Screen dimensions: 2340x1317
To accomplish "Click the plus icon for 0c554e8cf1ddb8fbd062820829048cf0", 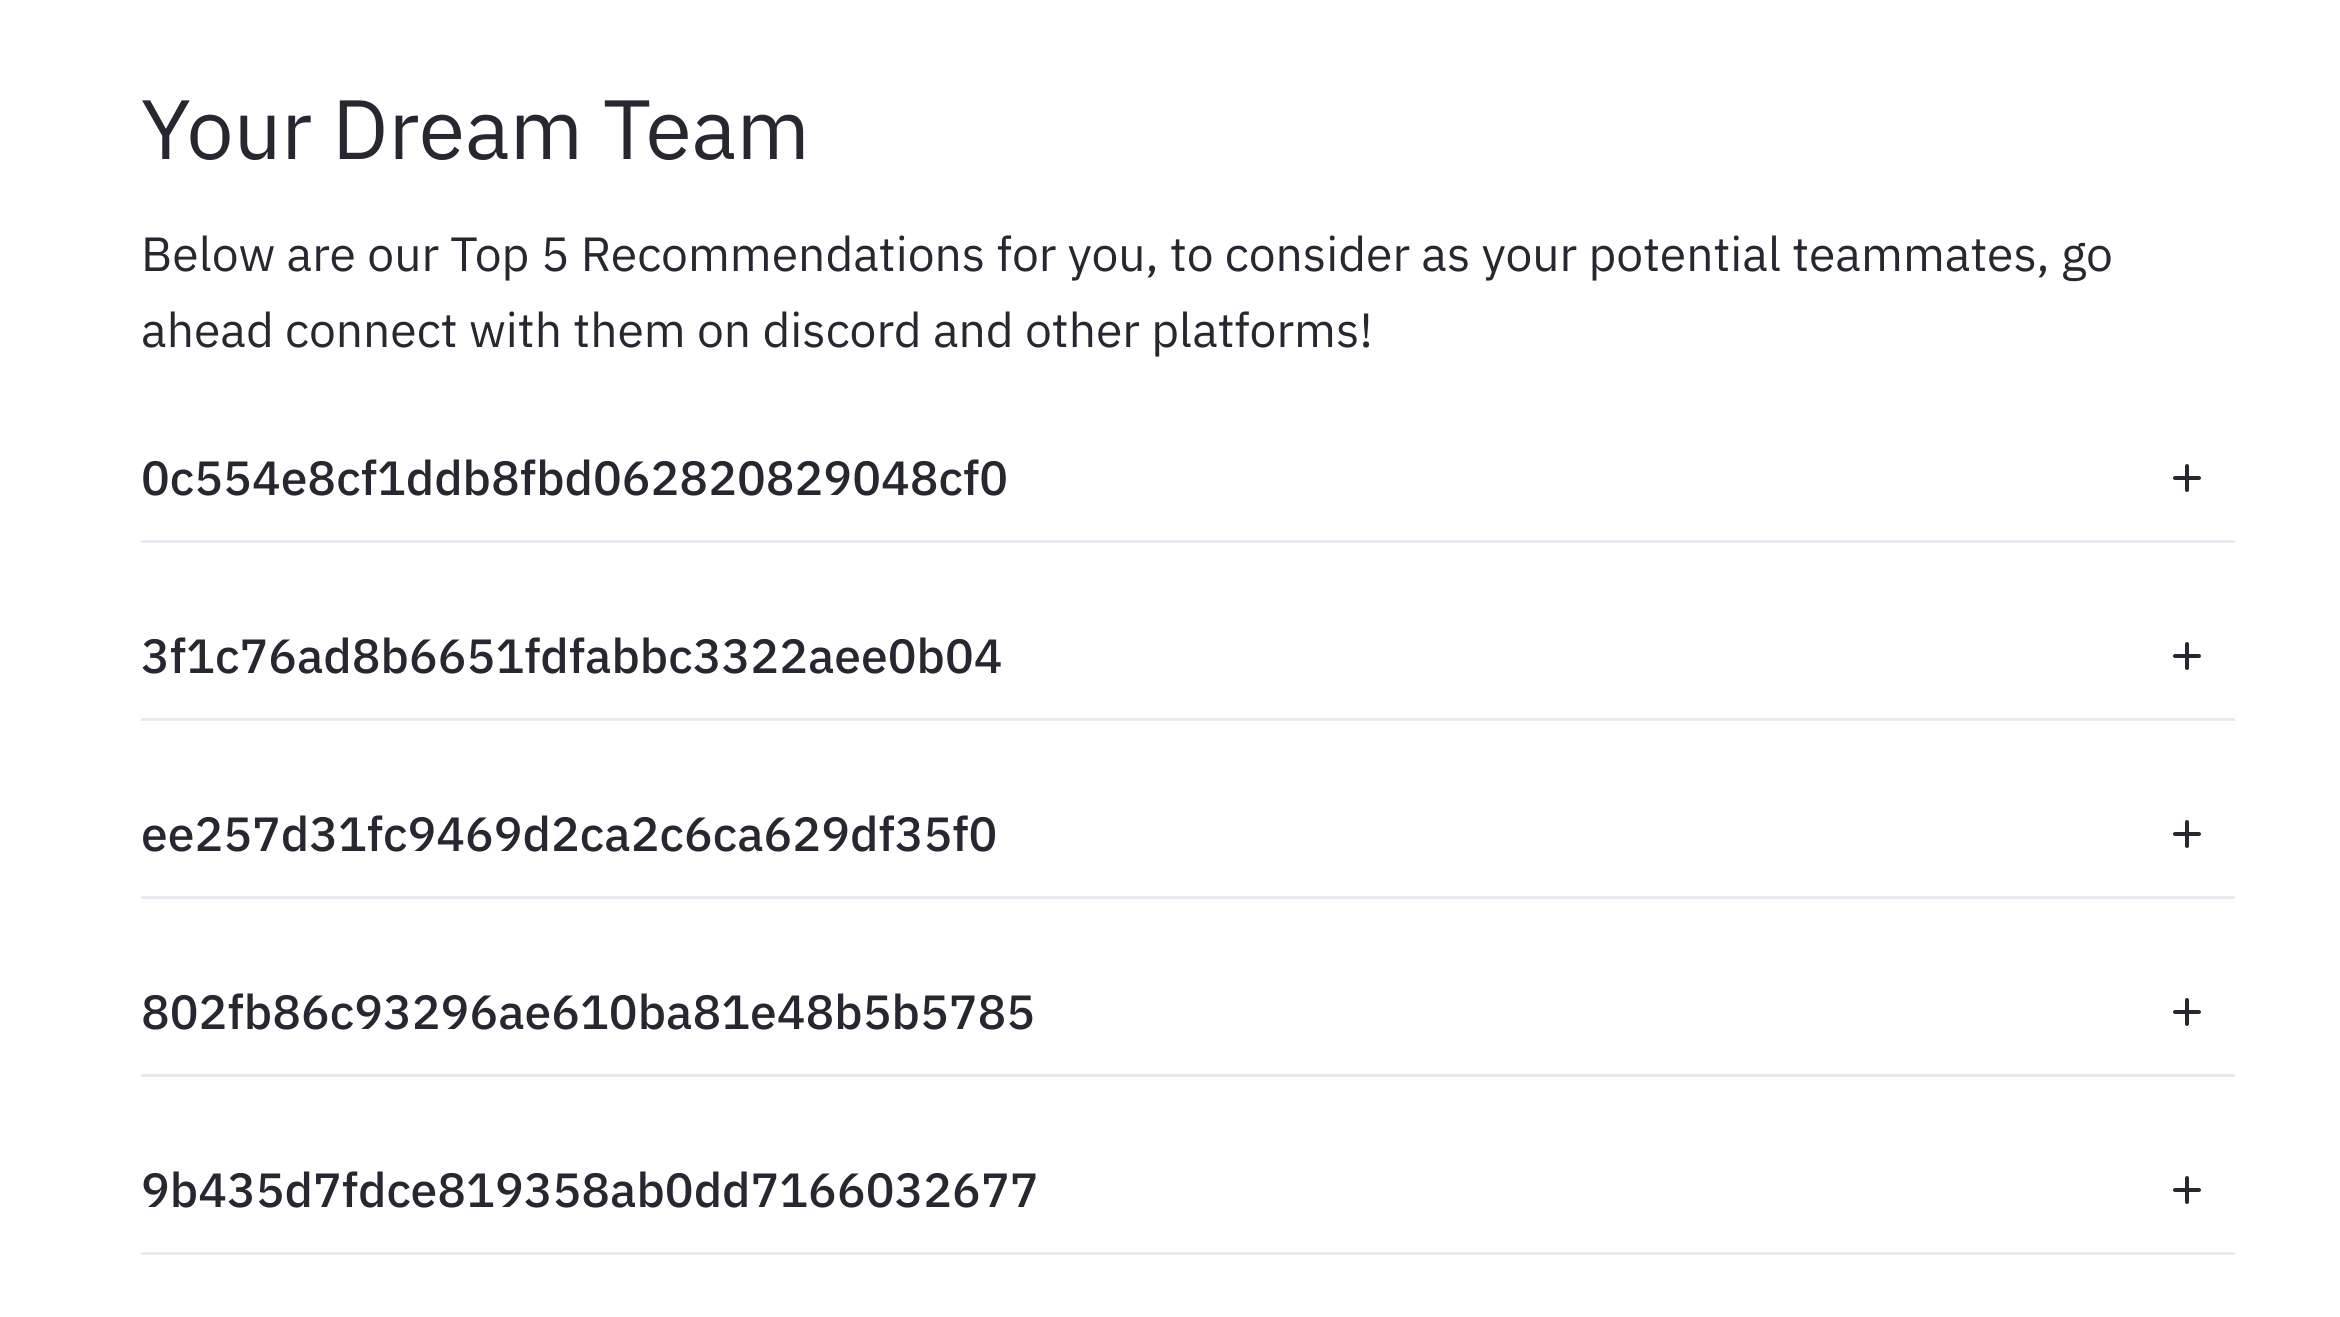I will point(2186,478).
